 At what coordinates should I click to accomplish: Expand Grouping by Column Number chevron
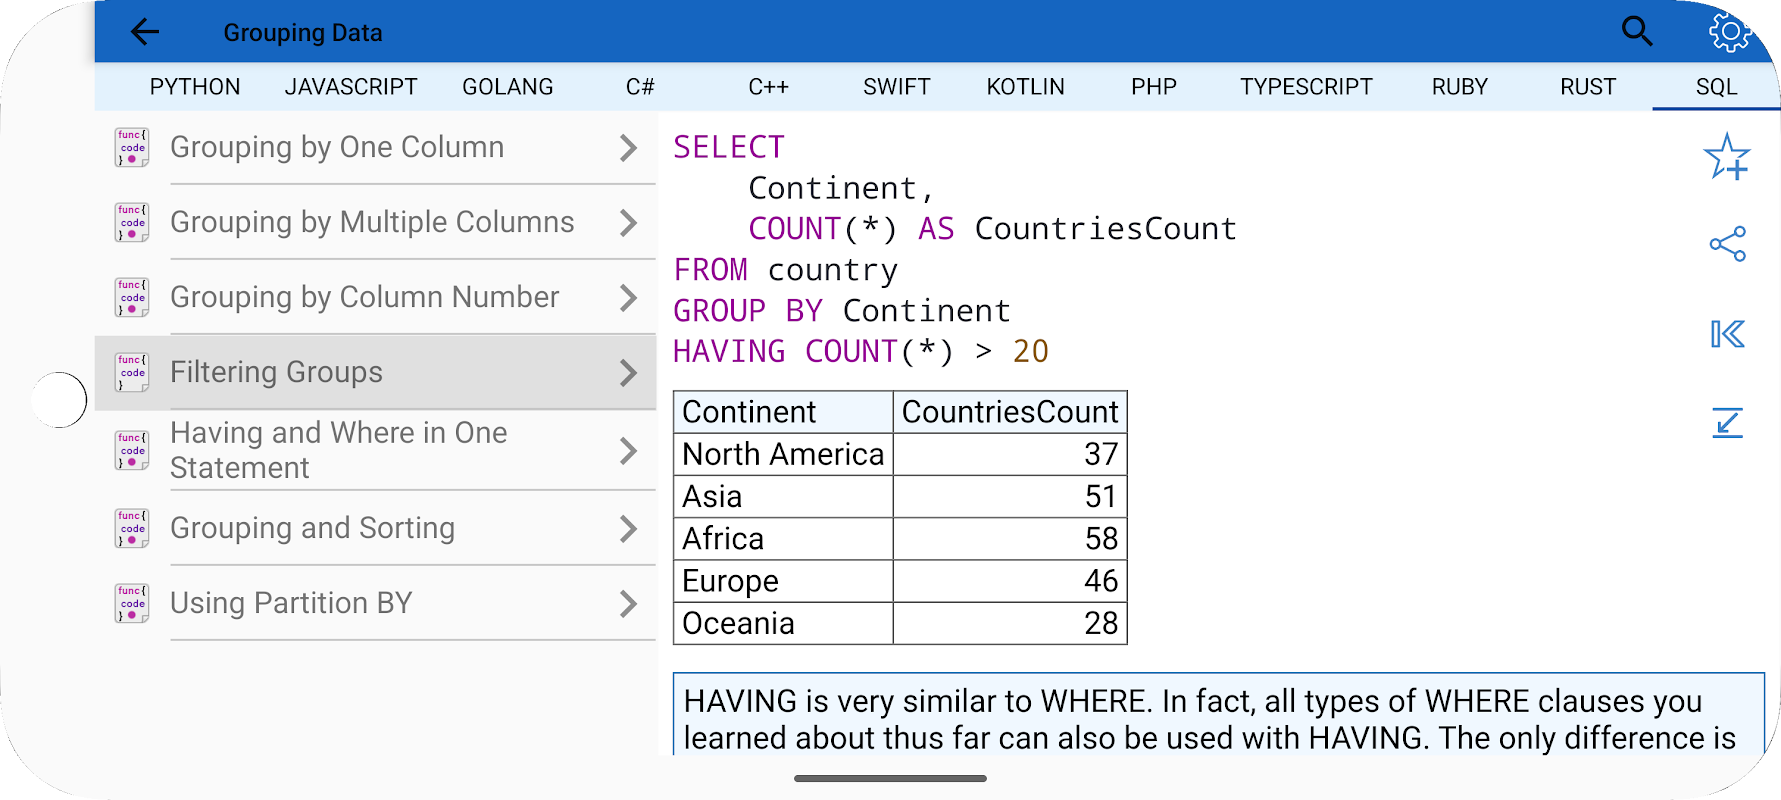coord(628,297)
